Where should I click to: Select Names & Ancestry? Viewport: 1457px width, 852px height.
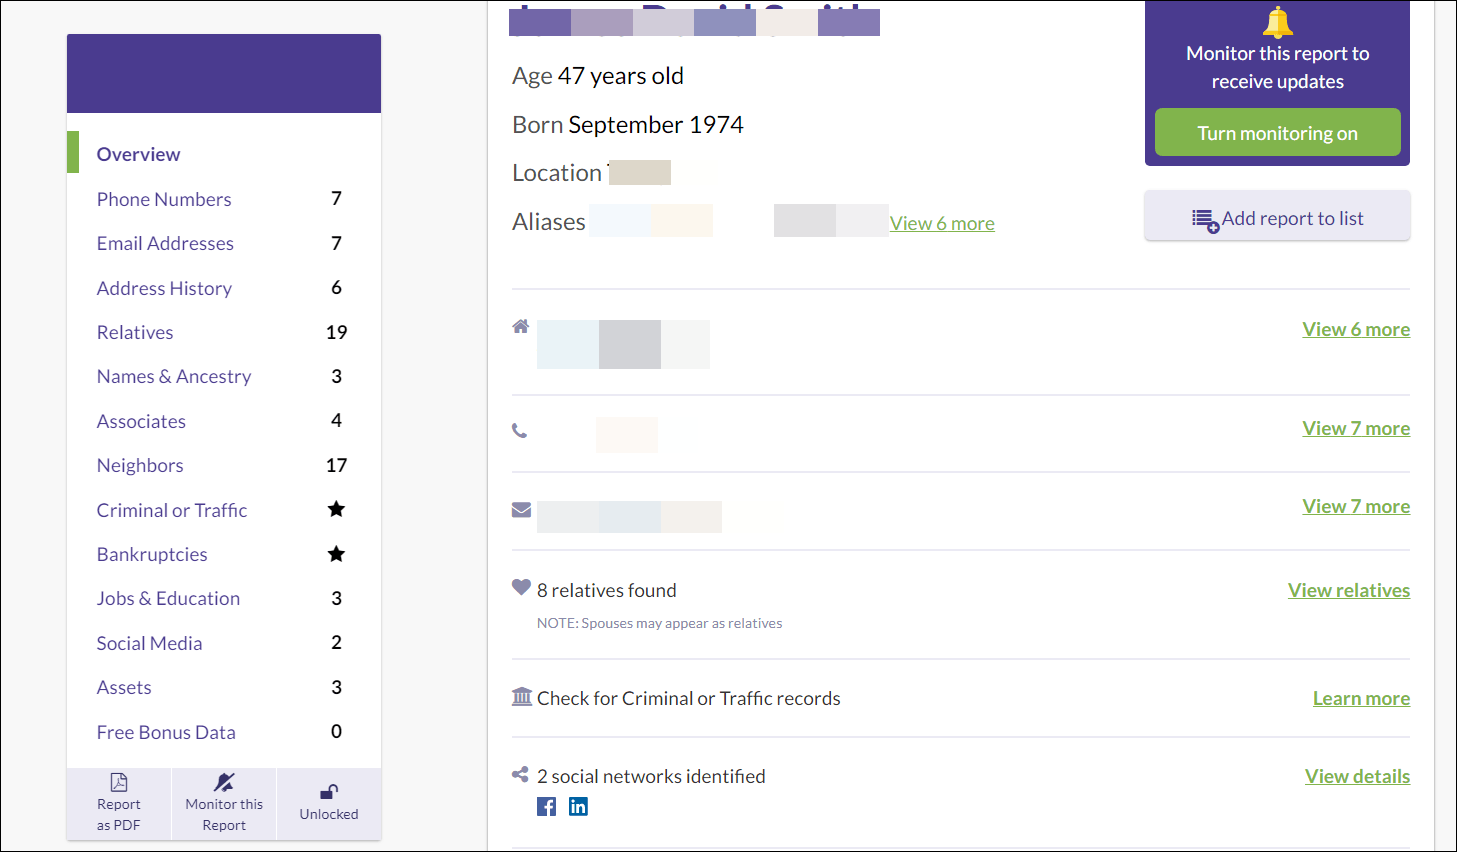(174, 376)
